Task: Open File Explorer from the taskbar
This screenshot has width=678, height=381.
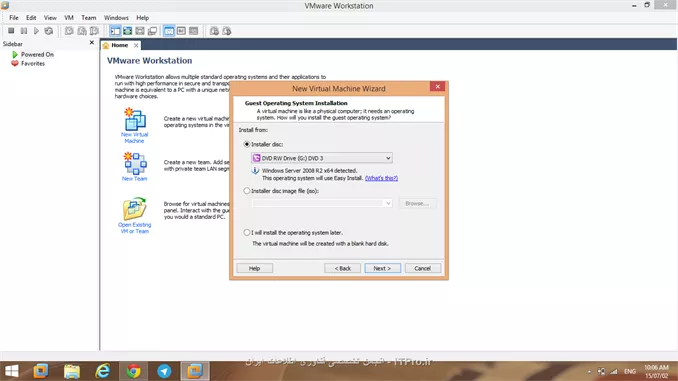Action: 72,371
